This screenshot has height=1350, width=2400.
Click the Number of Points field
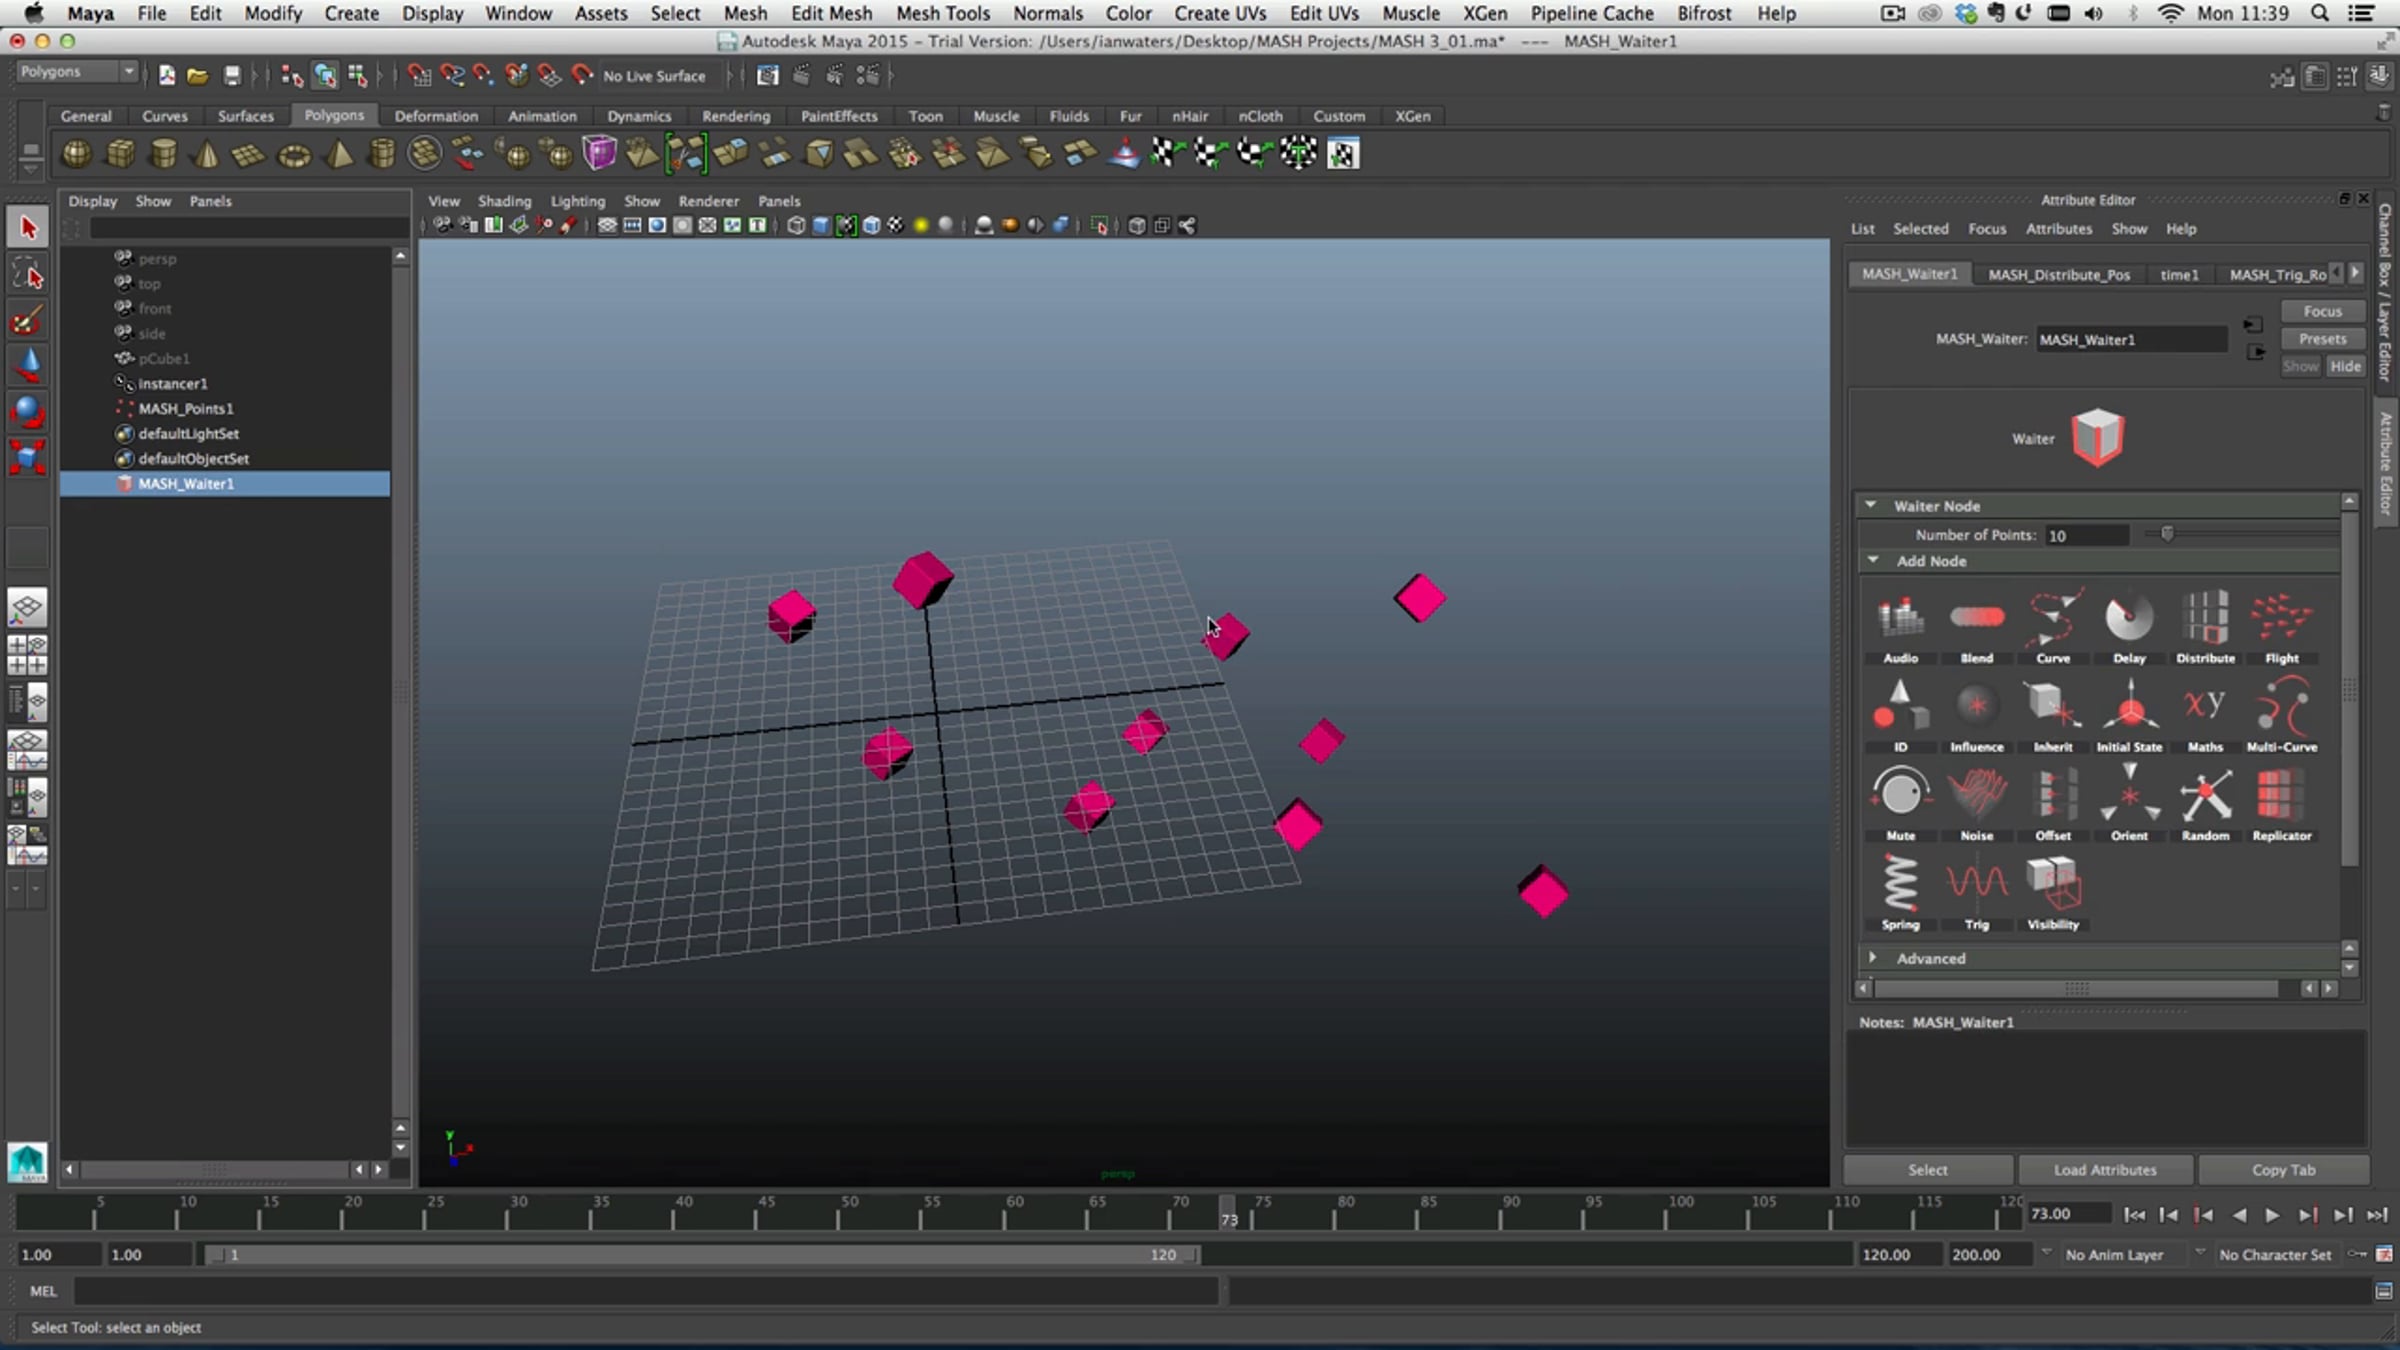click(x=2087, y=535)
